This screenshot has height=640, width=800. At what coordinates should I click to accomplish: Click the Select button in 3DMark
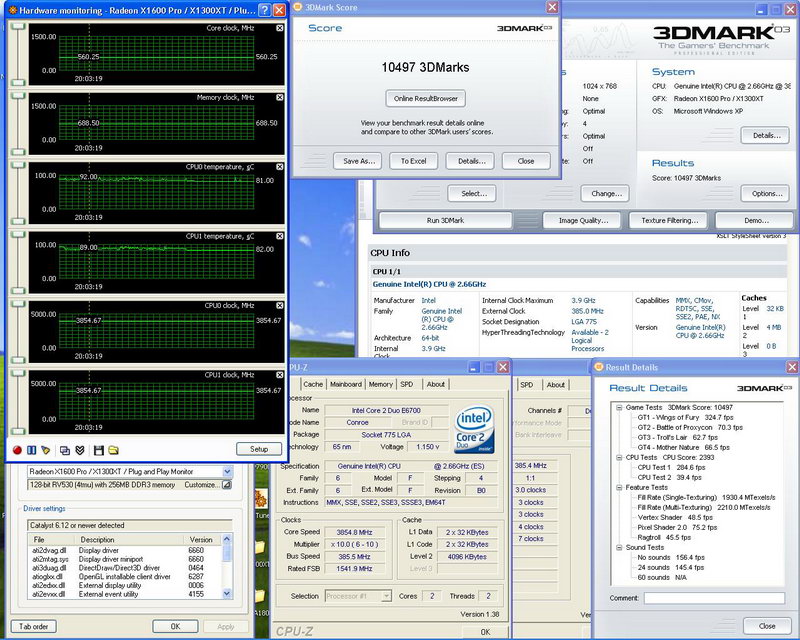[x=473, y=193]
